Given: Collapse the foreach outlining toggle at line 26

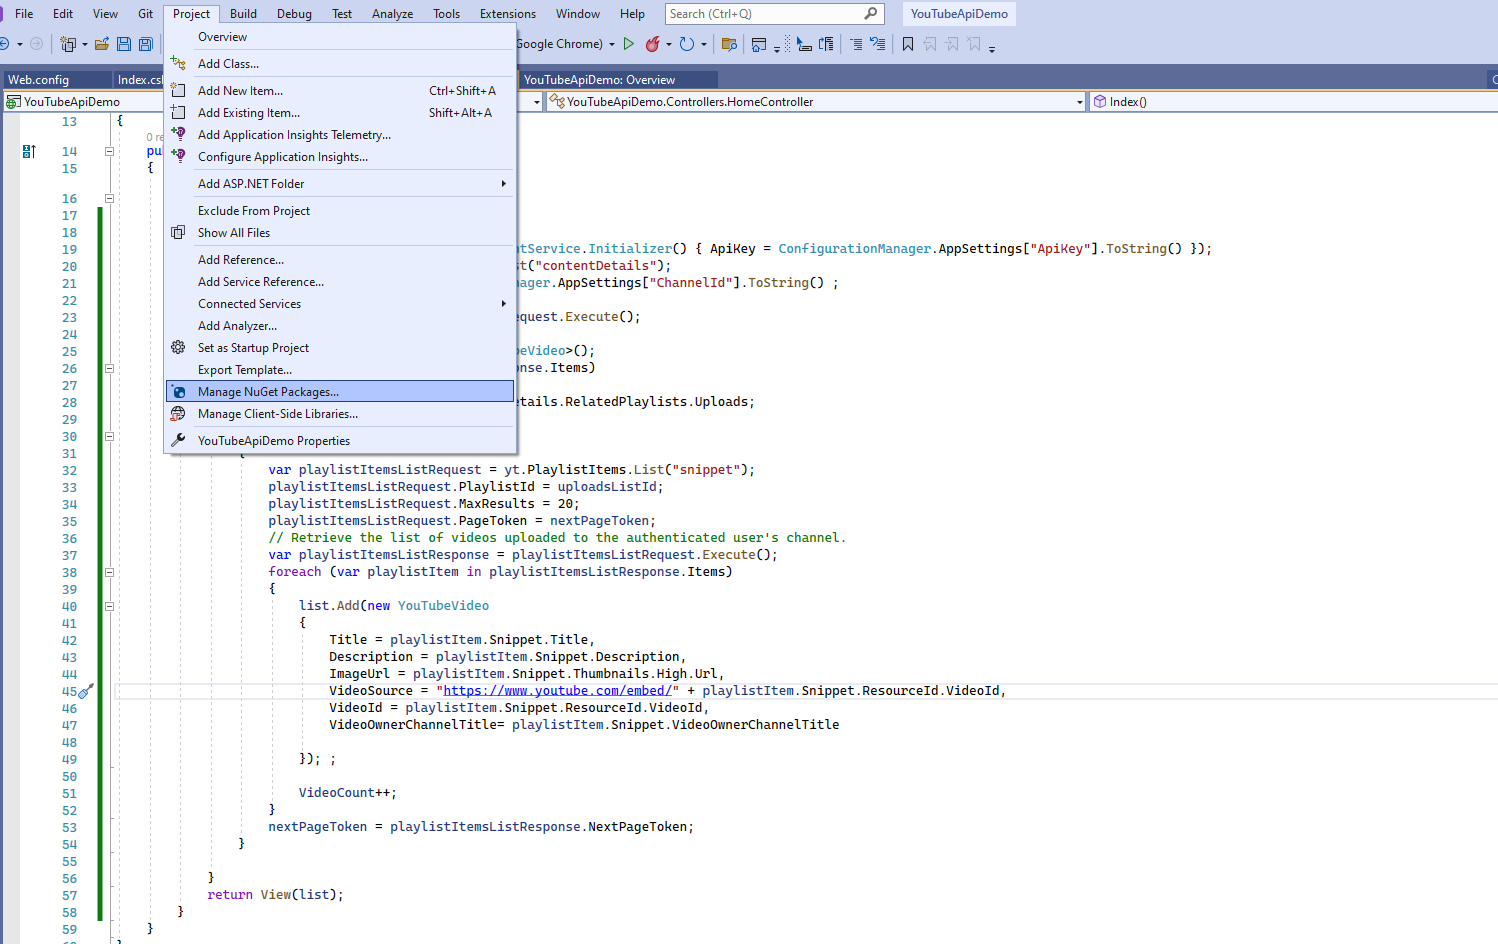Looking at the screenshot, I should [x=109, y=368].
